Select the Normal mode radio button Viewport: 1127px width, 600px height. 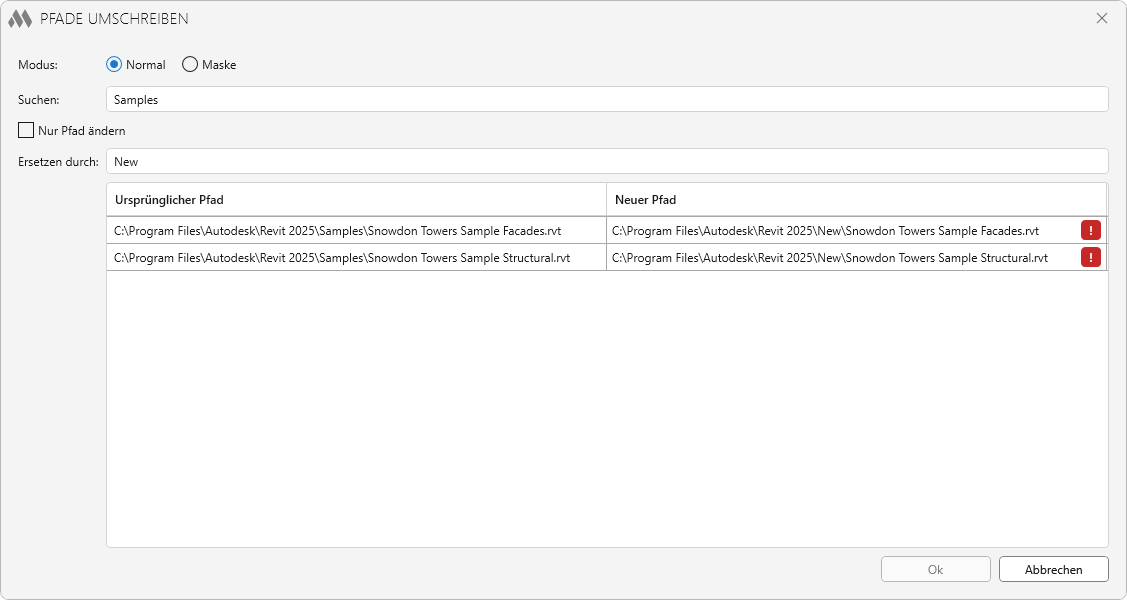click(x=114, y=65)
